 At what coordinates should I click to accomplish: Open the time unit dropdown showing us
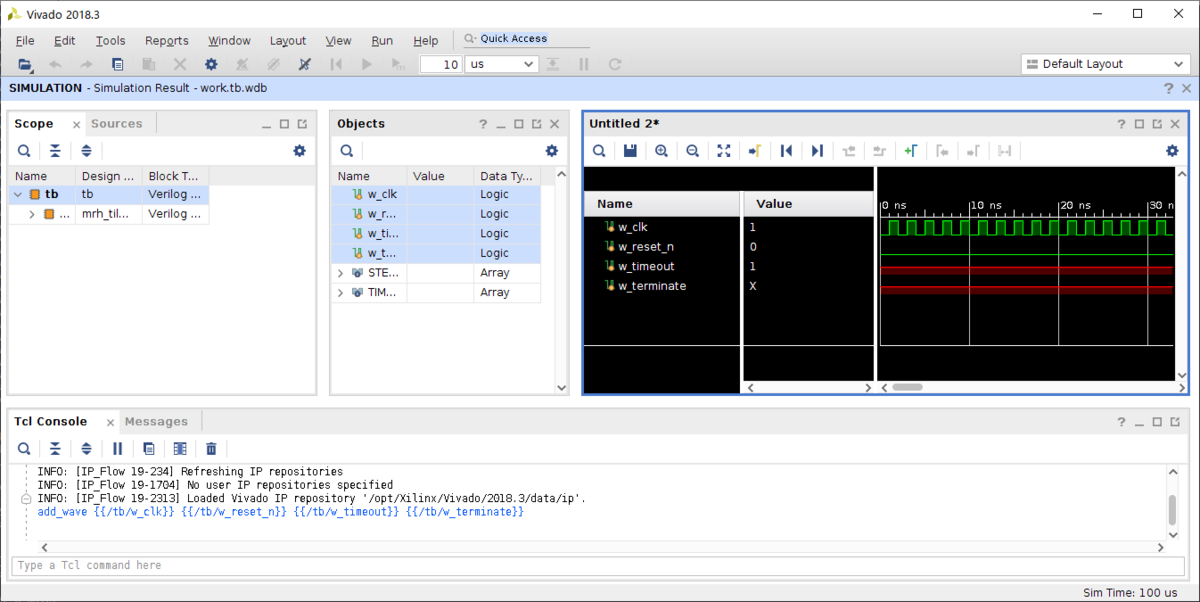click(x=502, y=64)
